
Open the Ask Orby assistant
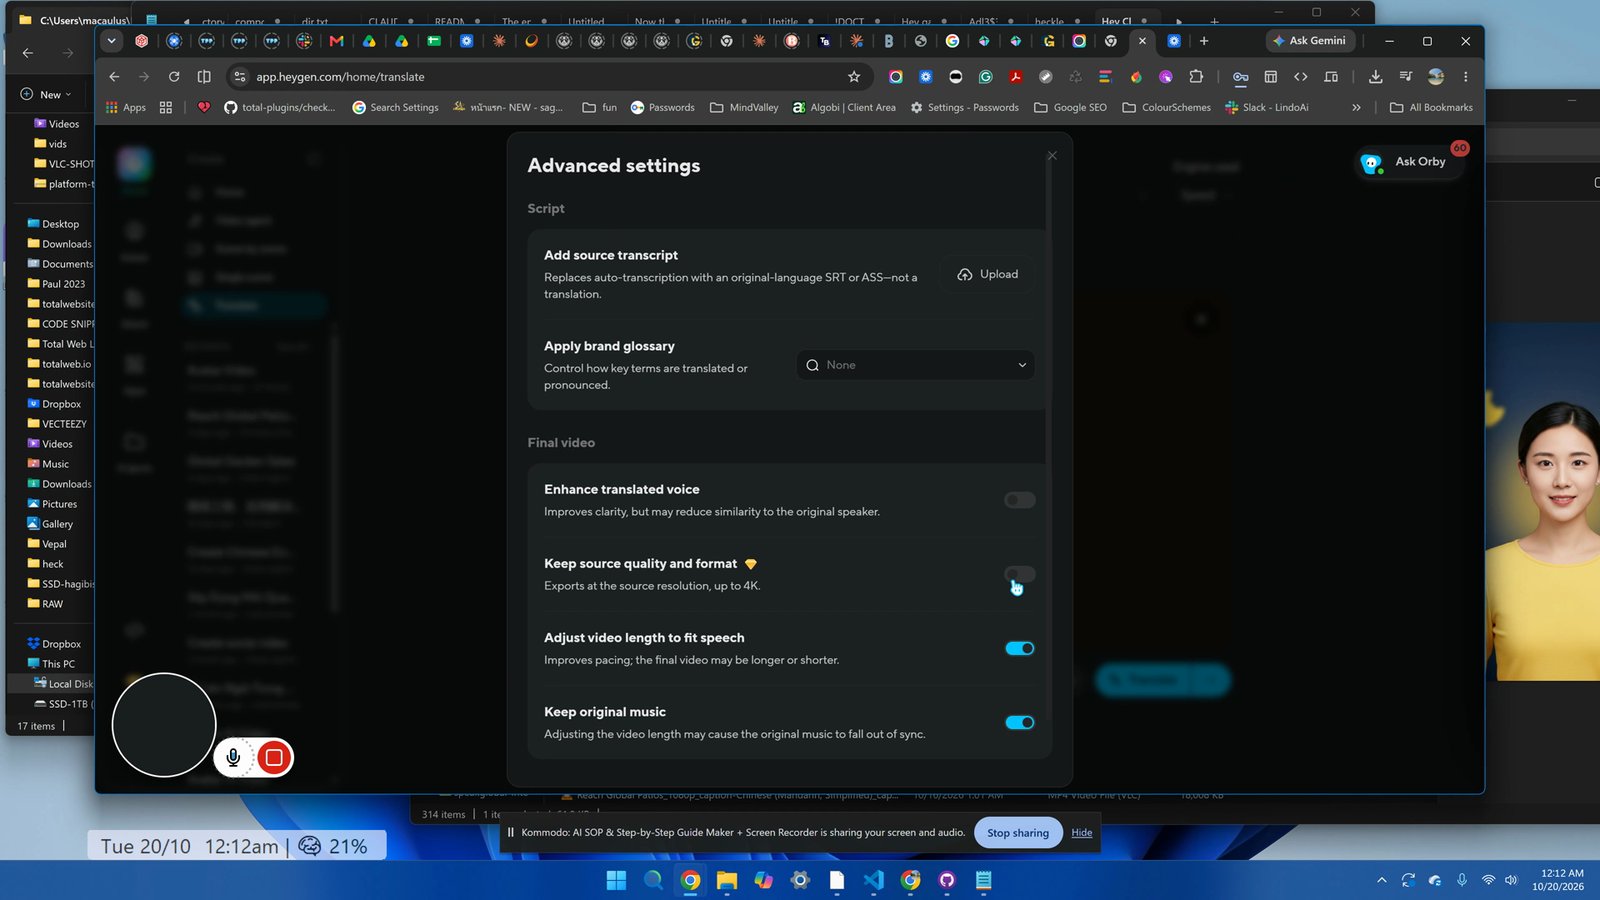(1408, 162)
